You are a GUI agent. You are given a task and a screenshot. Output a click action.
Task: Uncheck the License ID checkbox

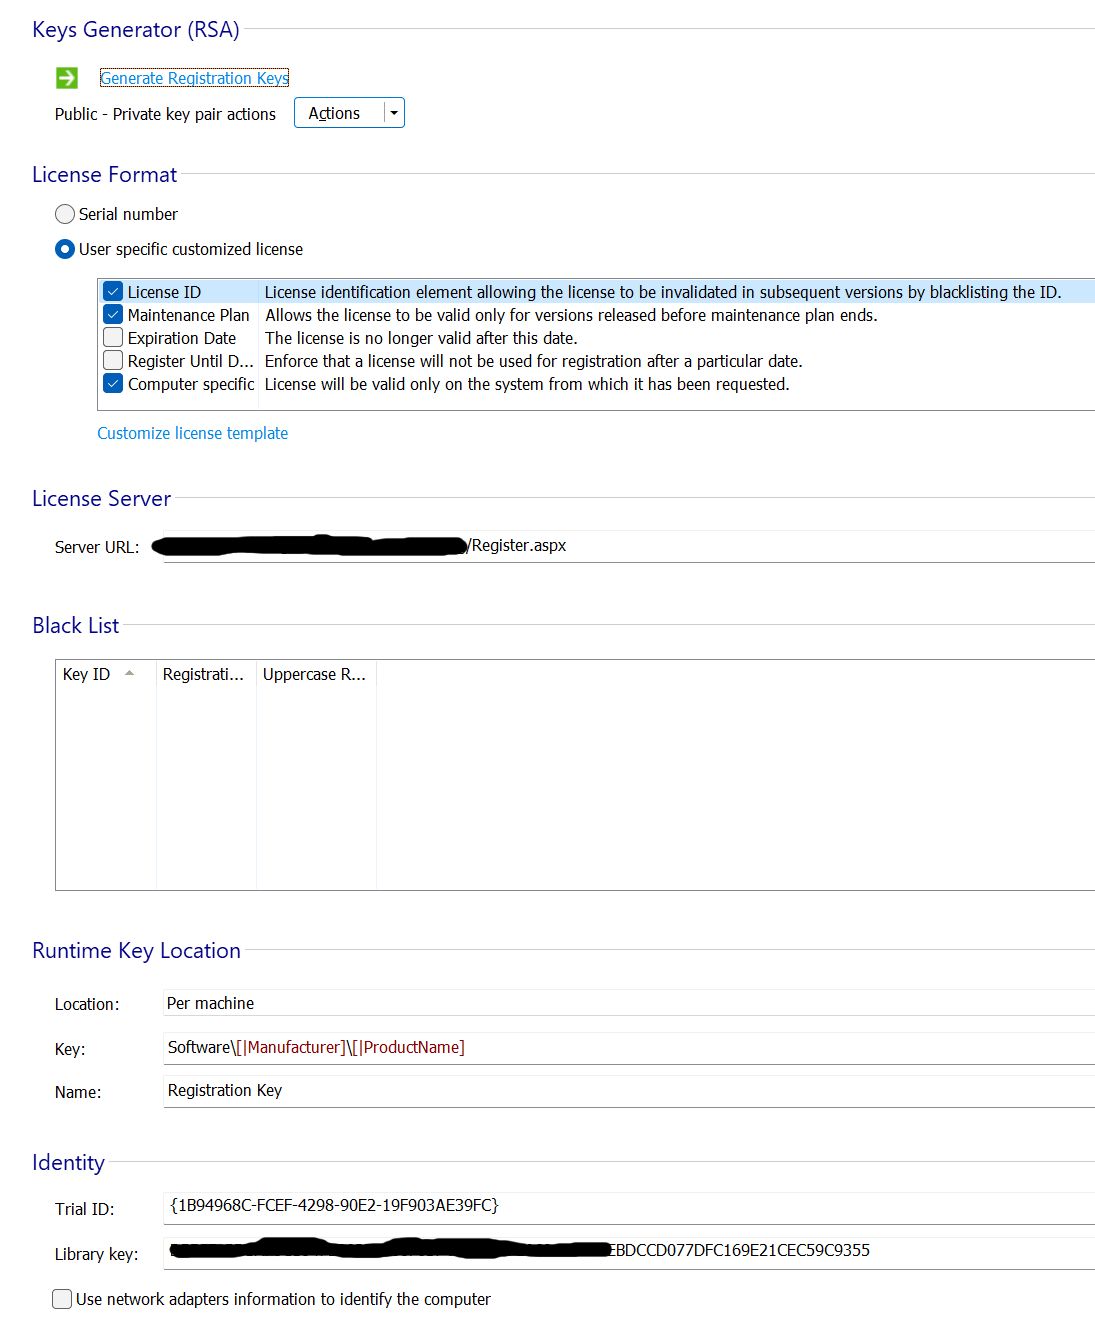click(x=113, y=292)
